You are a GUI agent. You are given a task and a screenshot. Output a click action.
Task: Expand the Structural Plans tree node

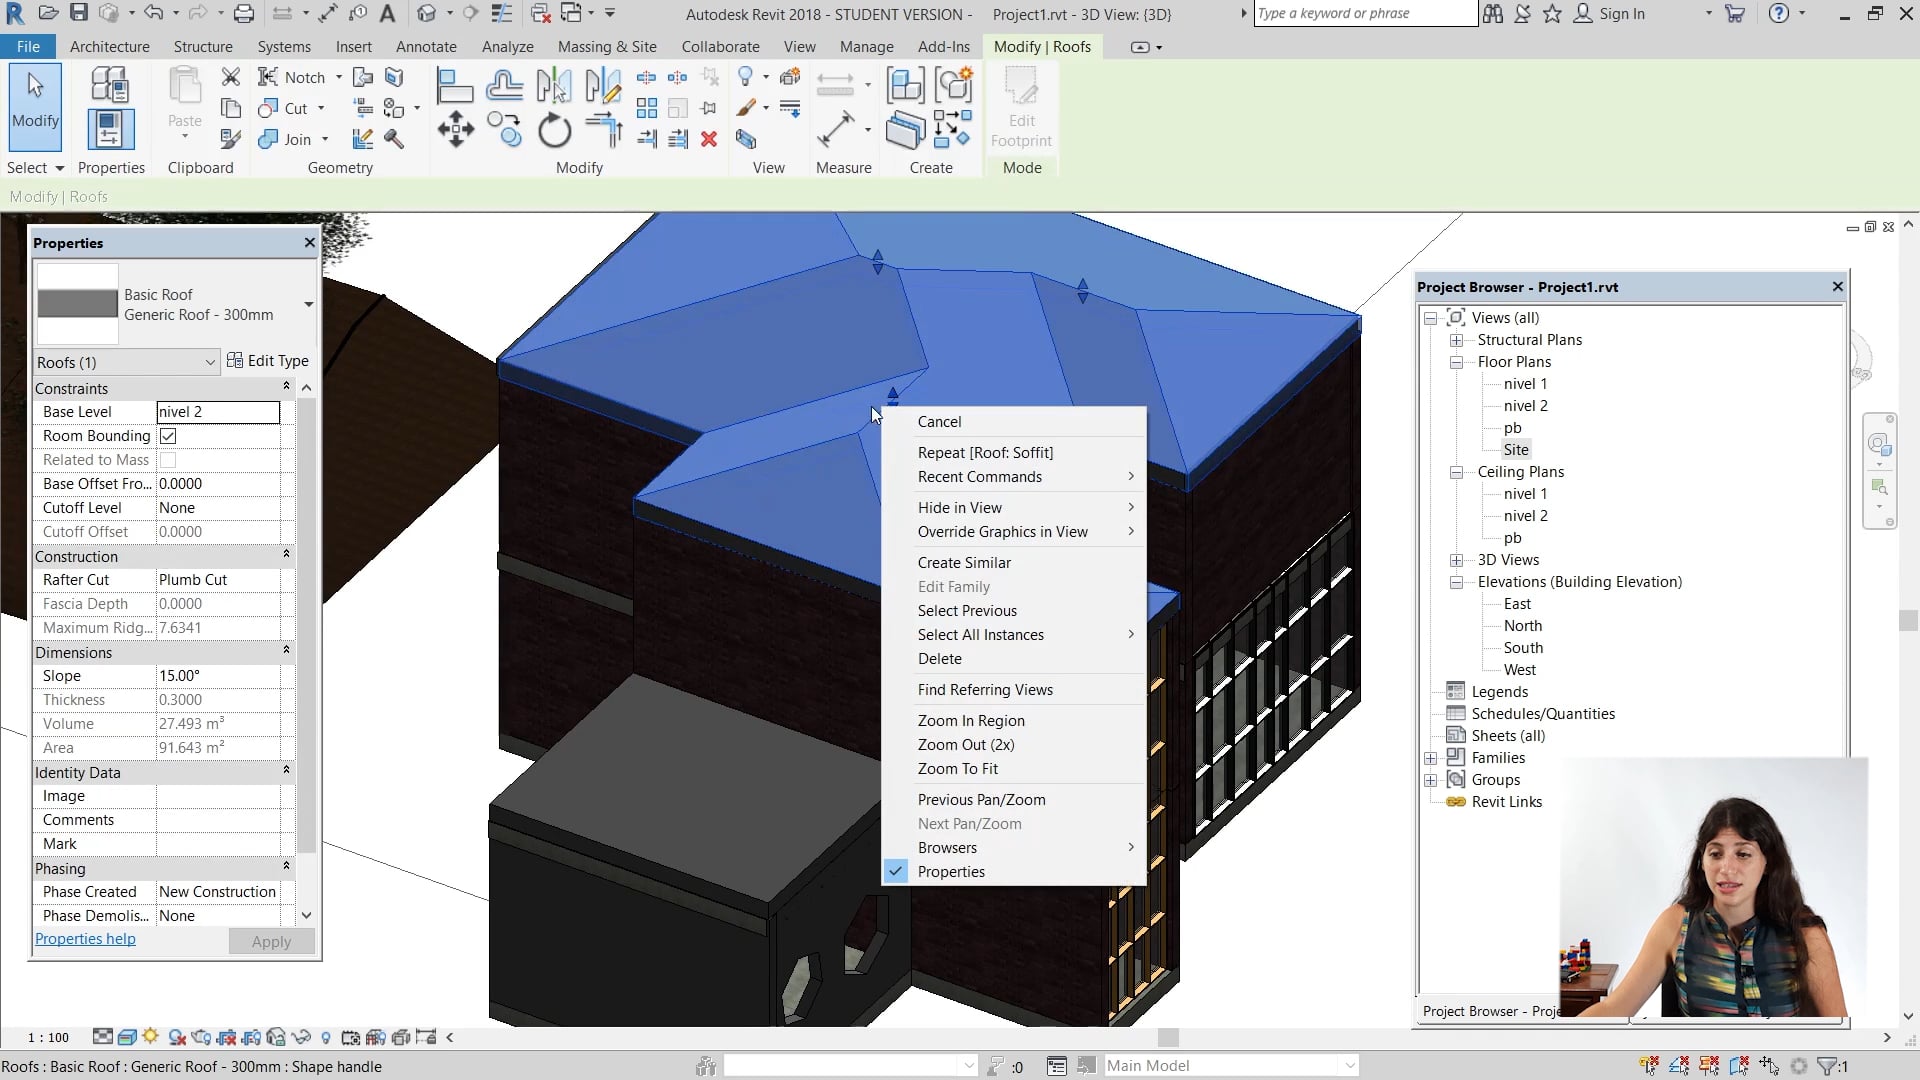point(1457,340)
